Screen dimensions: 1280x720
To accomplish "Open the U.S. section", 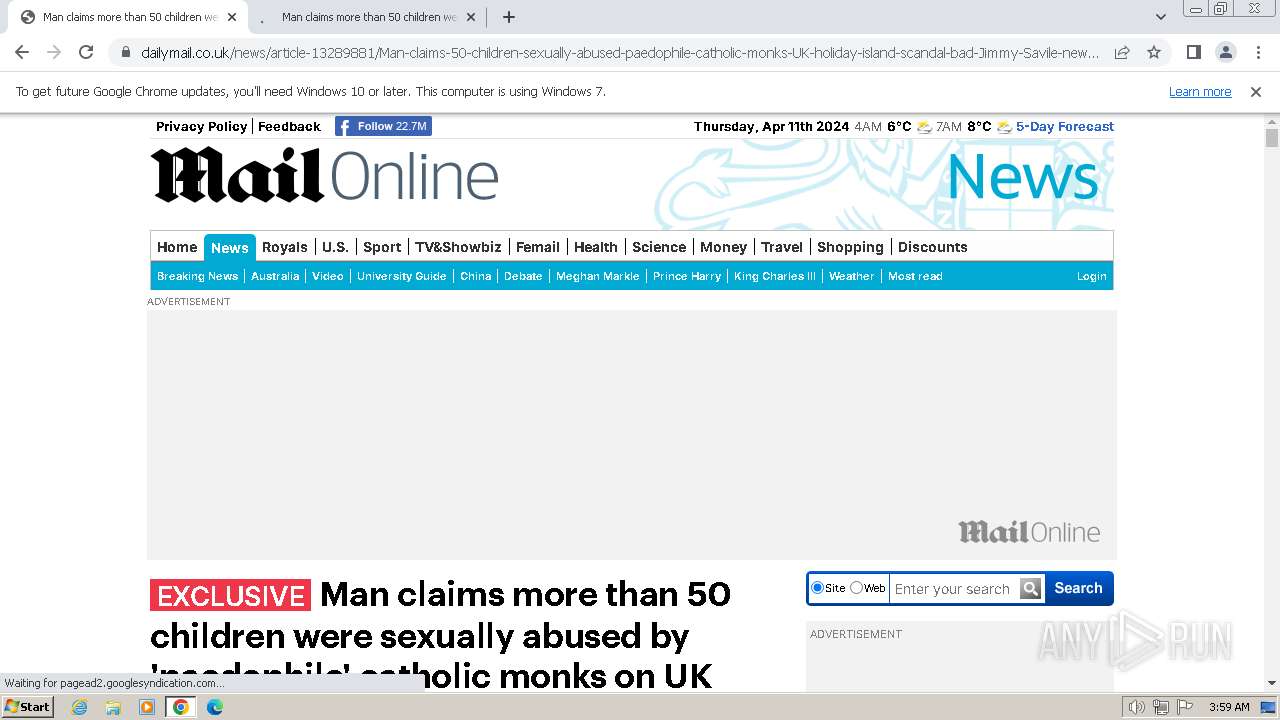I will tap(335, 247).
